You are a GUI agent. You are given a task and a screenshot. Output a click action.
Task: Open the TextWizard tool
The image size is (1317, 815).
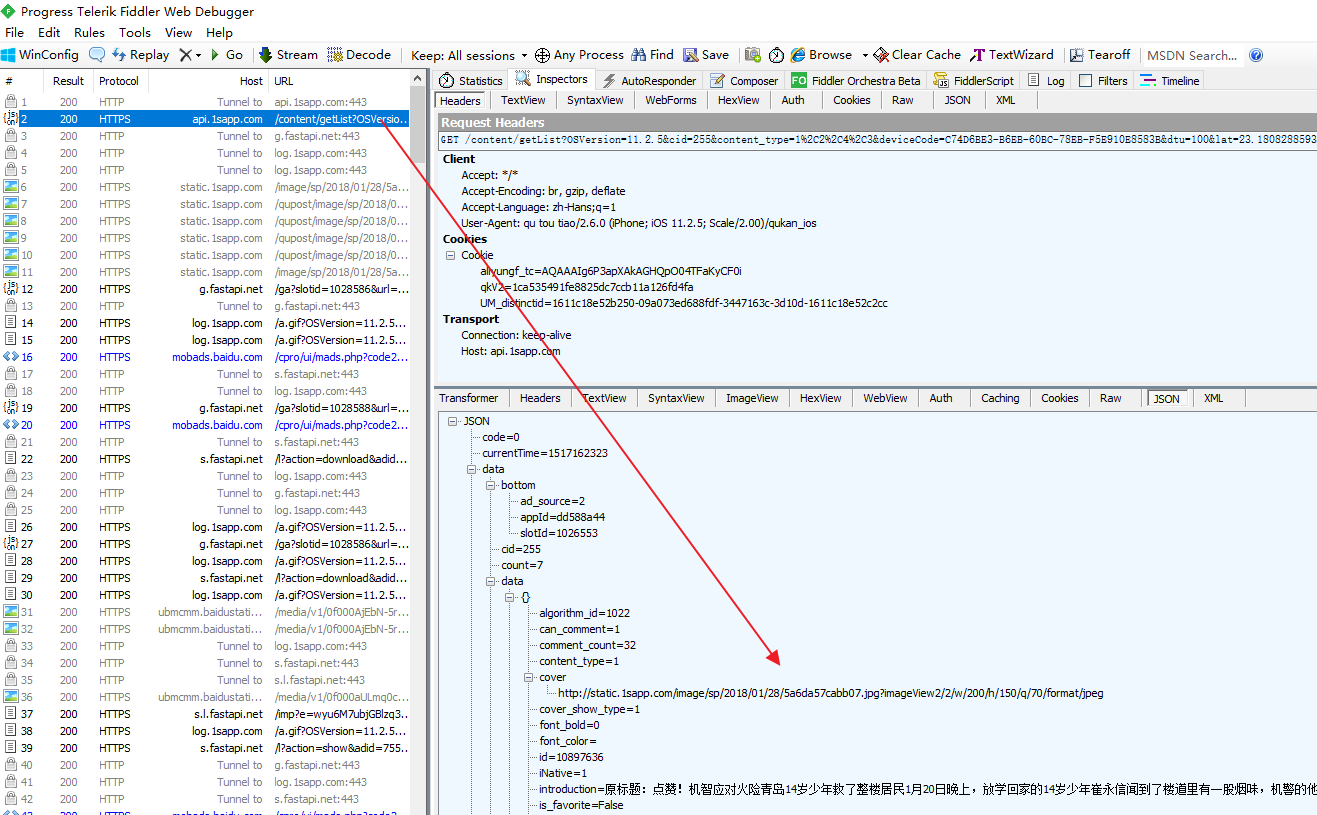pos(1012,55)
